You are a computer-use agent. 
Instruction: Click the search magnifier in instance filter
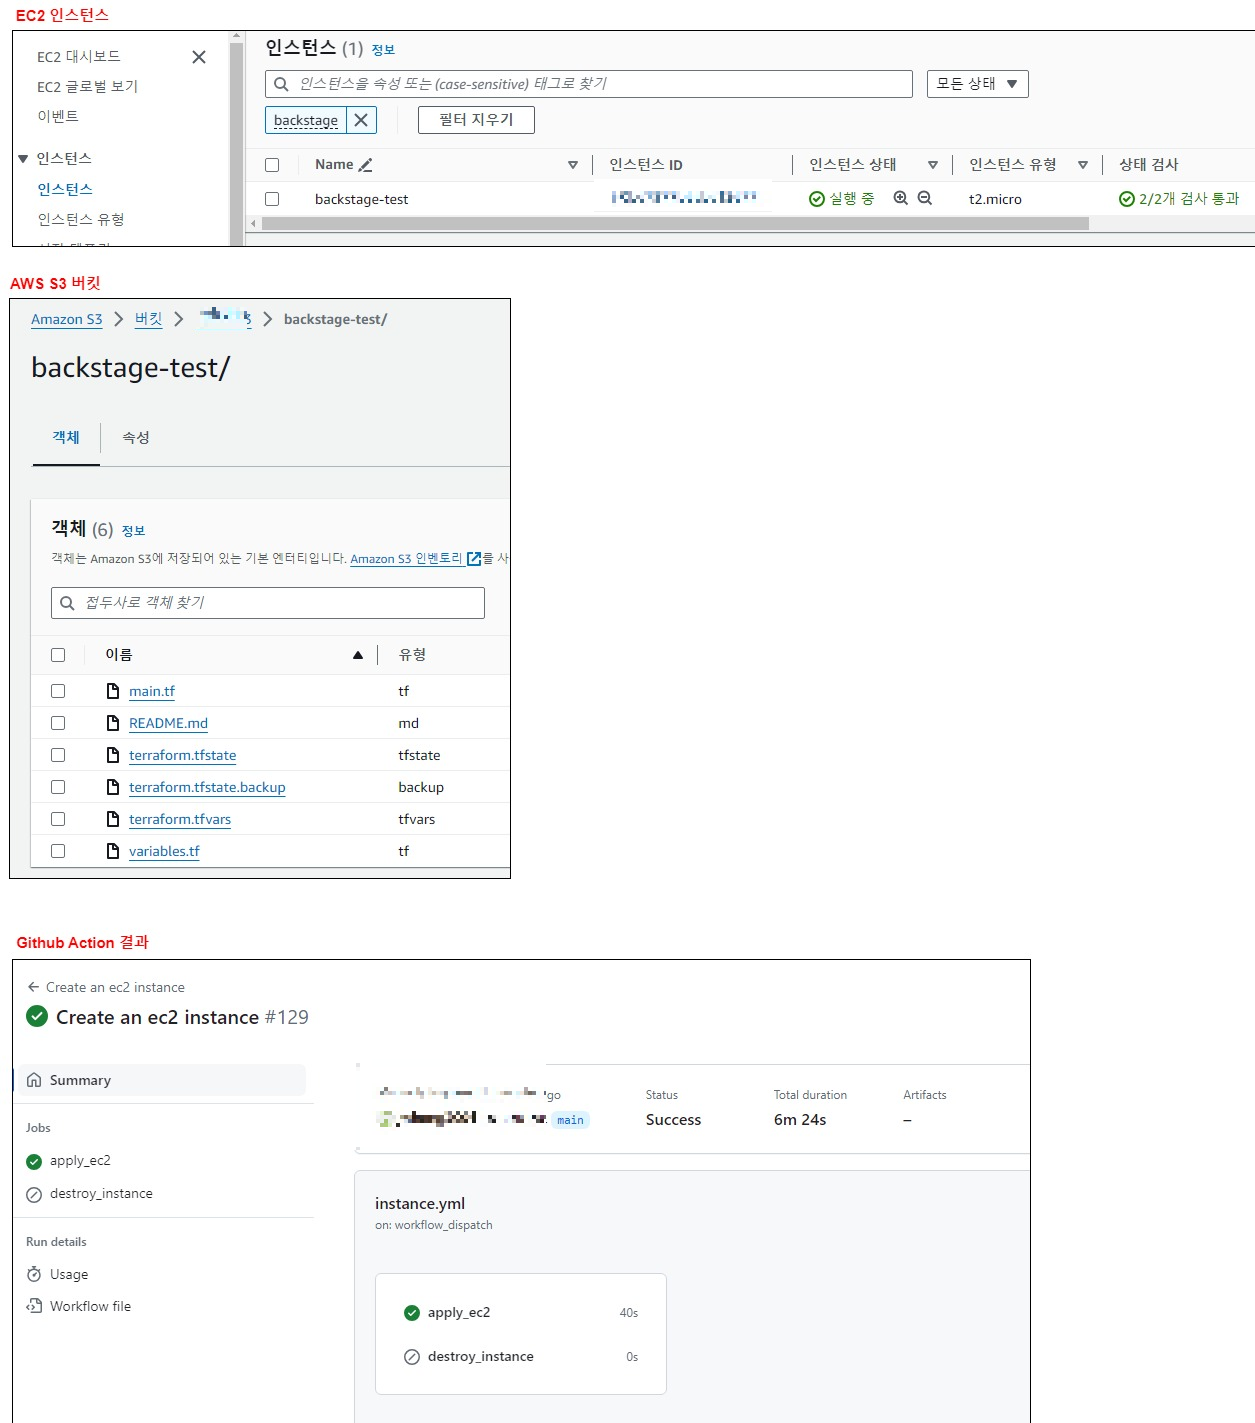point(281,84)
